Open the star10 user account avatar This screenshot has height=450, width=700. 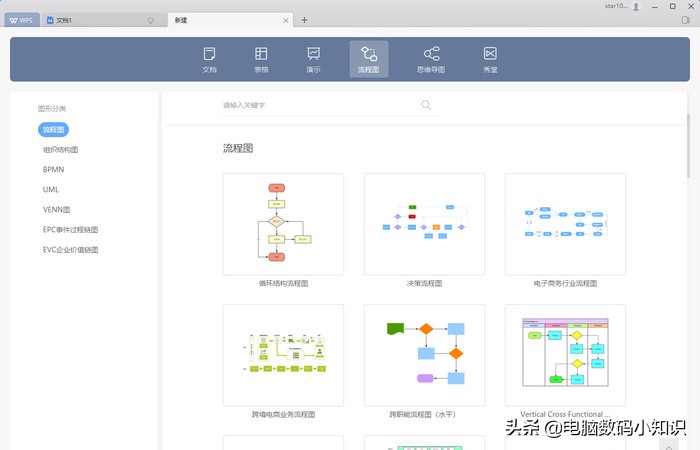636,6
